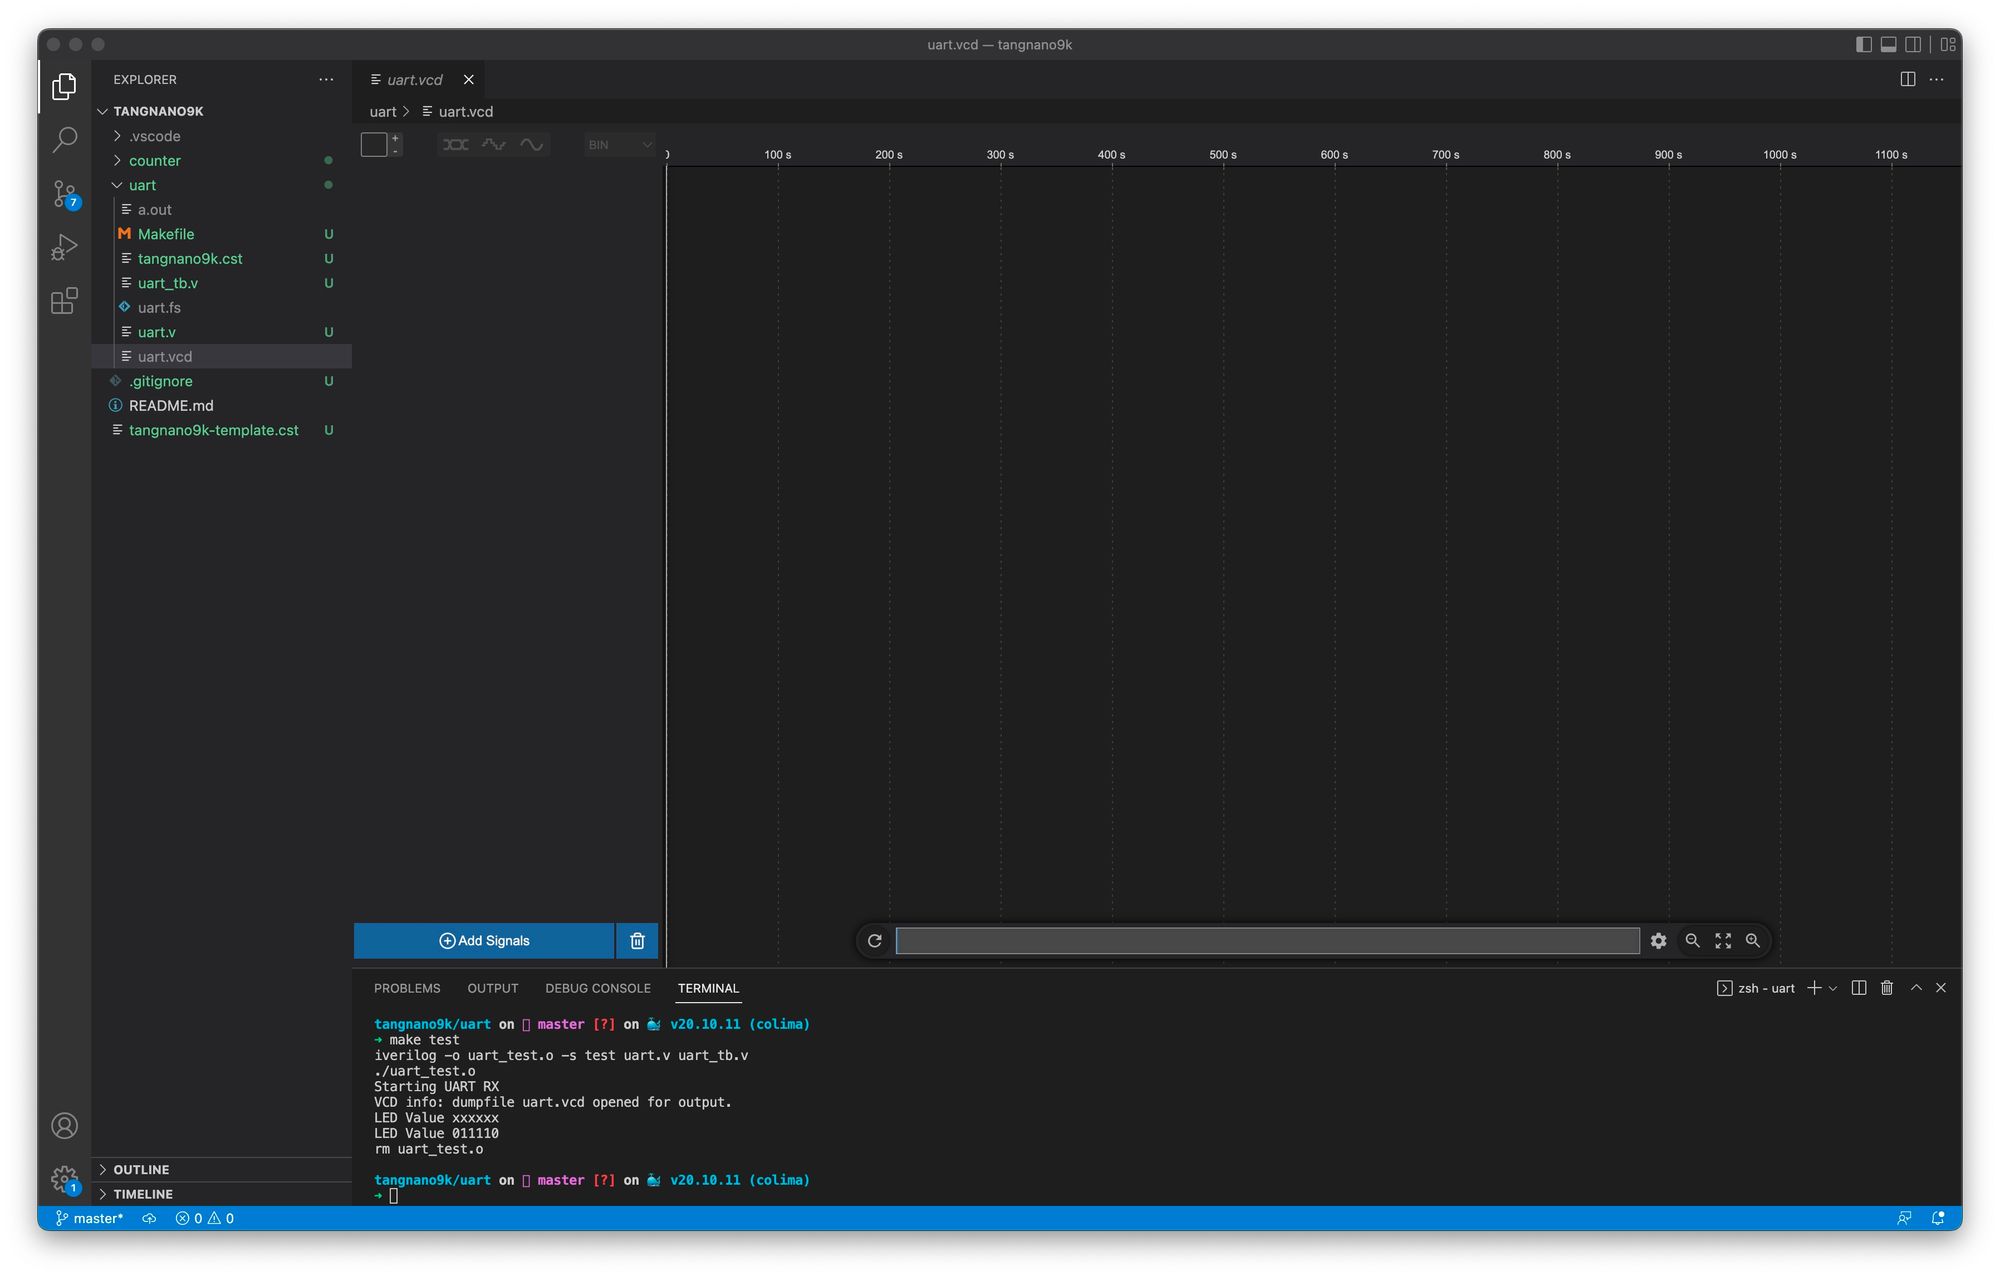This screenshot has width=2000, height=1277.
Task: Click the master branch in status bar
Action: point(90,1219)
